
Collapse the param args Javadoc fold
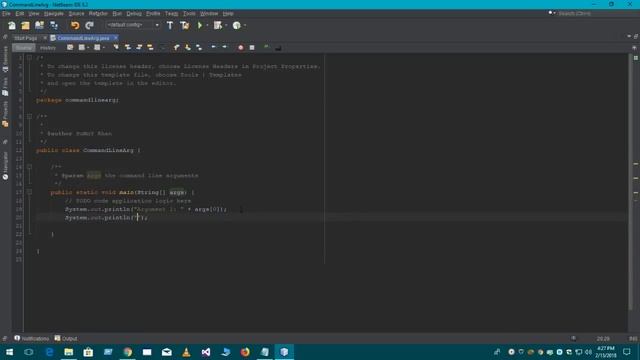(29, 167)
